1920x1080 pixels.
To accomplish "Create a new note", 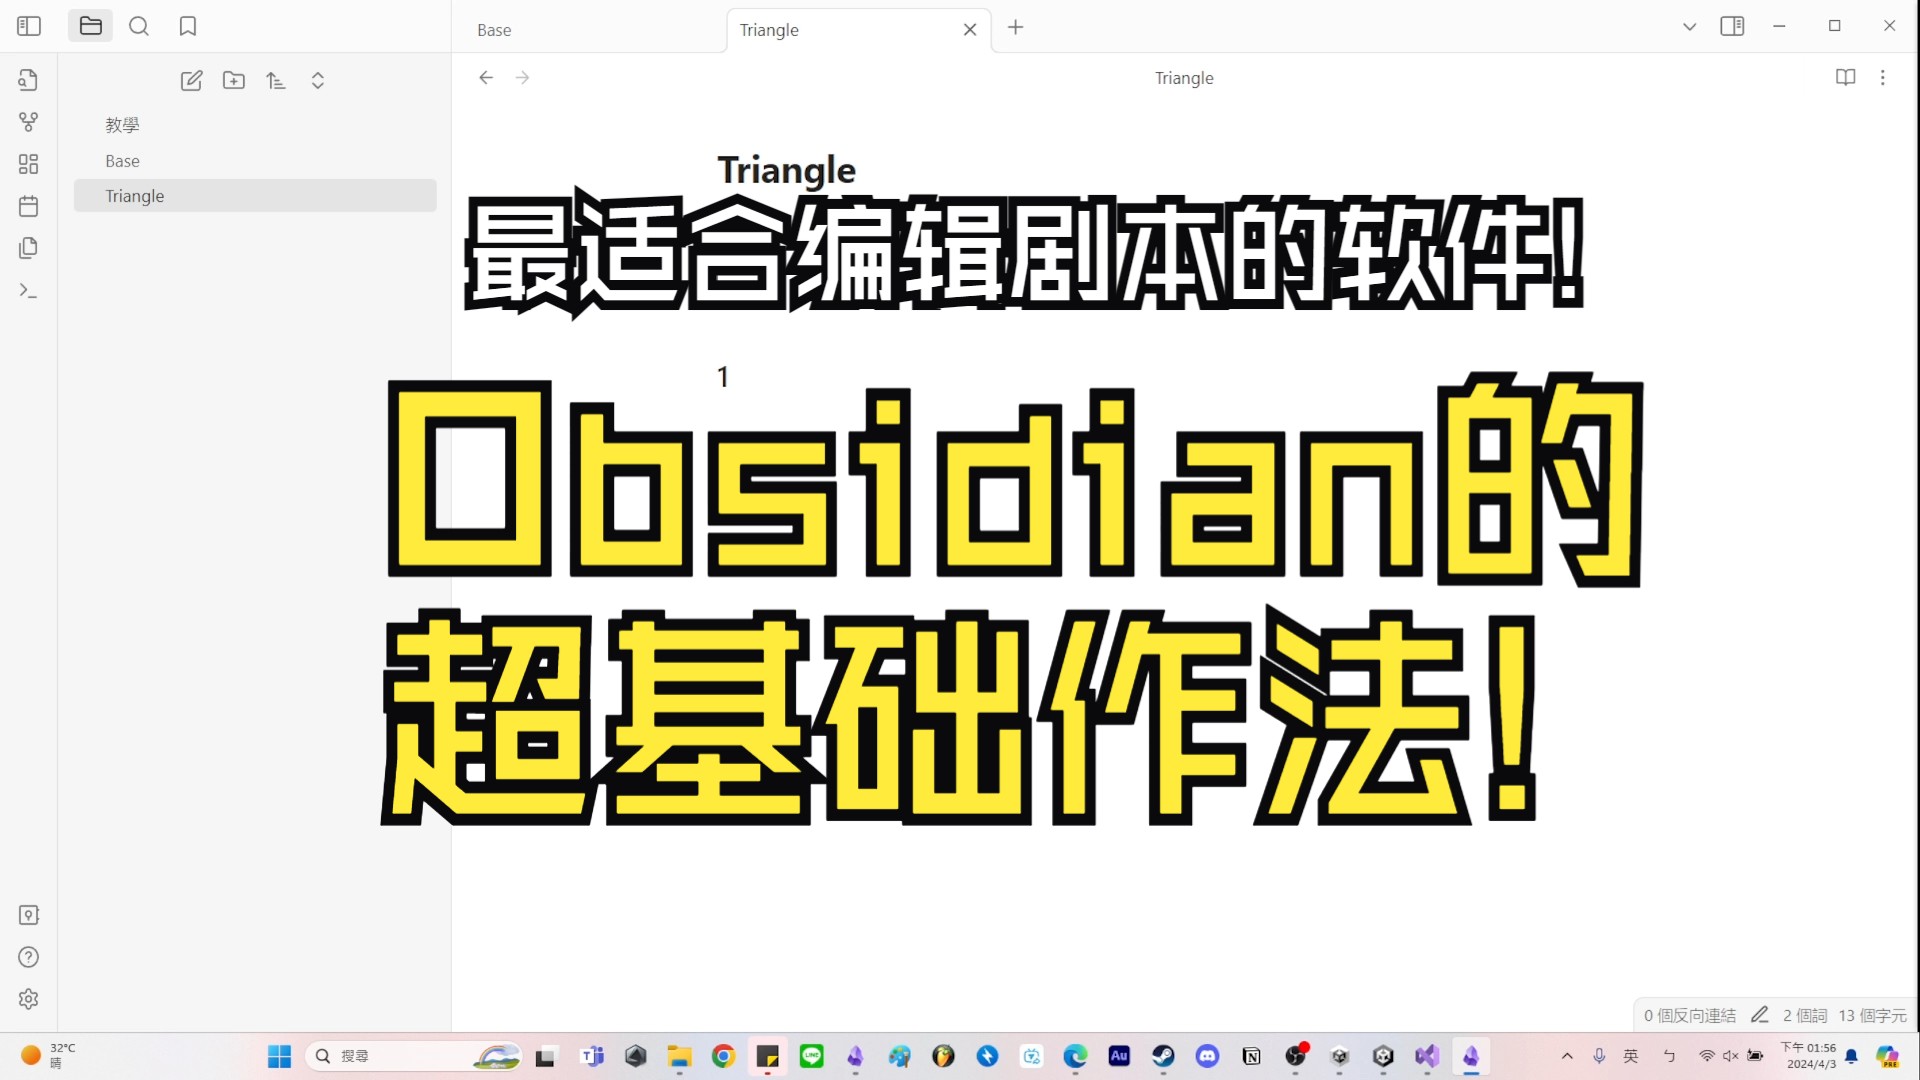I will tap(191, 81).
